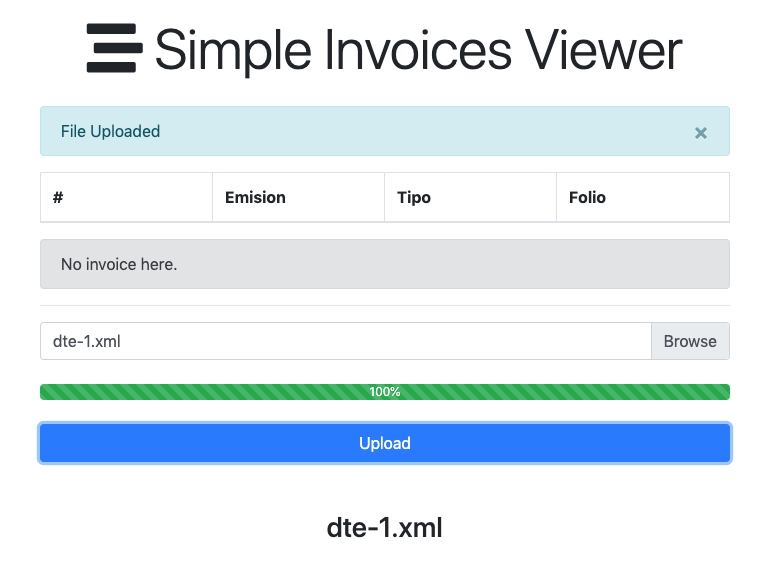This screenshot has height=563, width=771.
Task: Click the Simple Invoices Viewer title
Action: click(418, 50)
